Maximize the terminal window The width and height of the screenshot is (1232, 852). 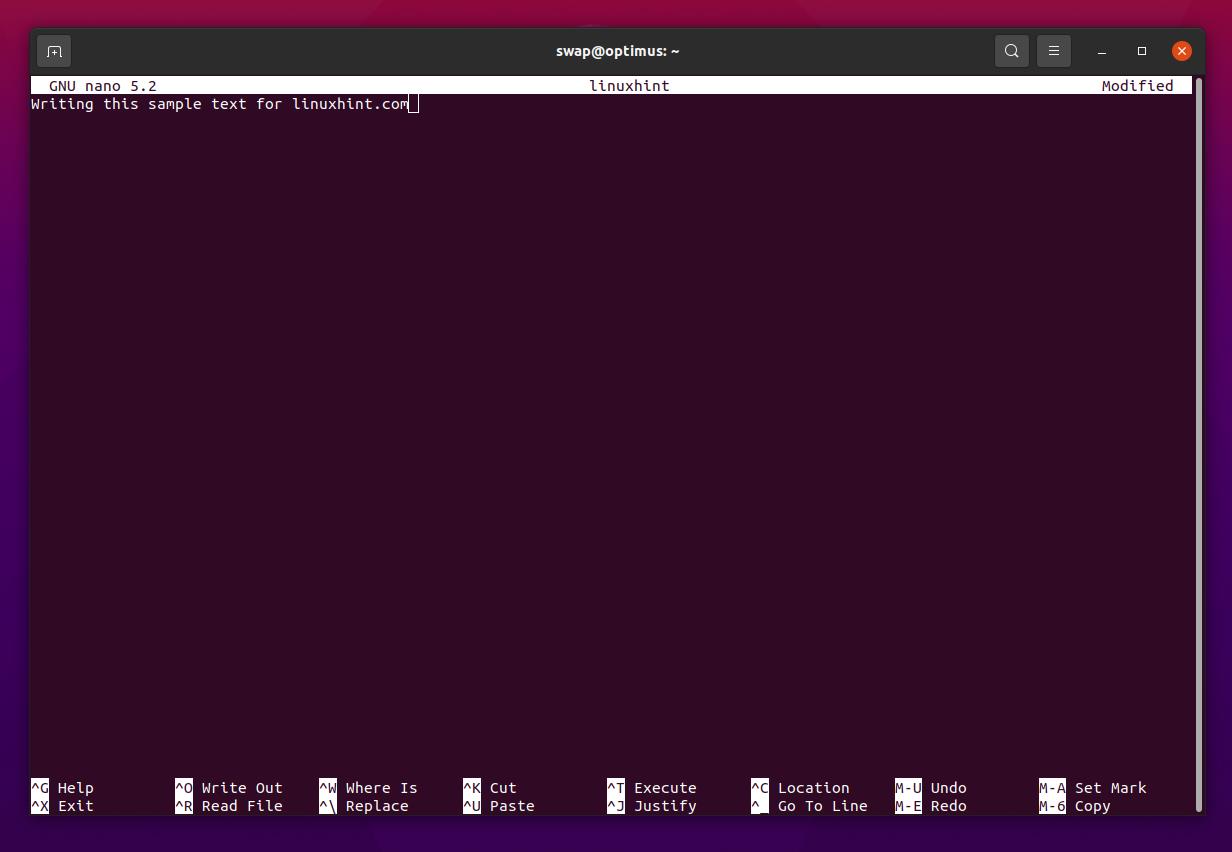pos(1141,51)
